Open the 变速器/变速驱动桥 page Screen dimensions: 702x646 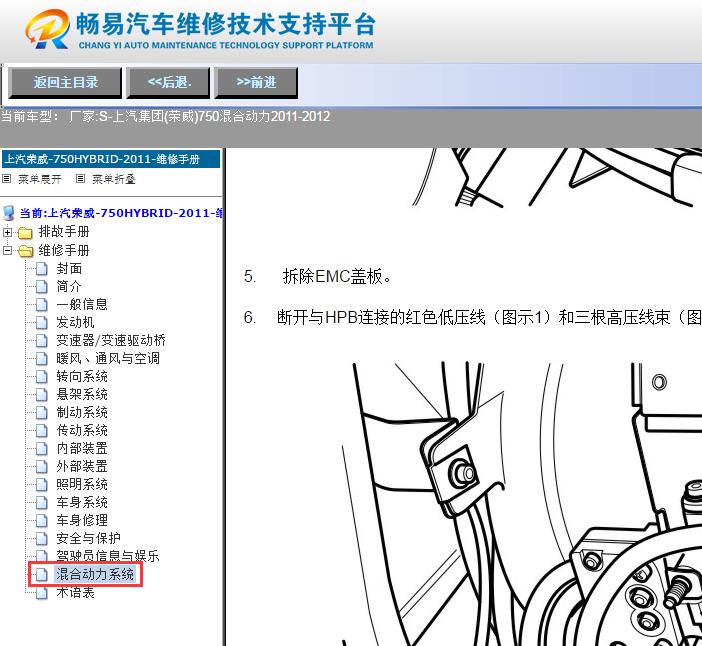[111, 340]
